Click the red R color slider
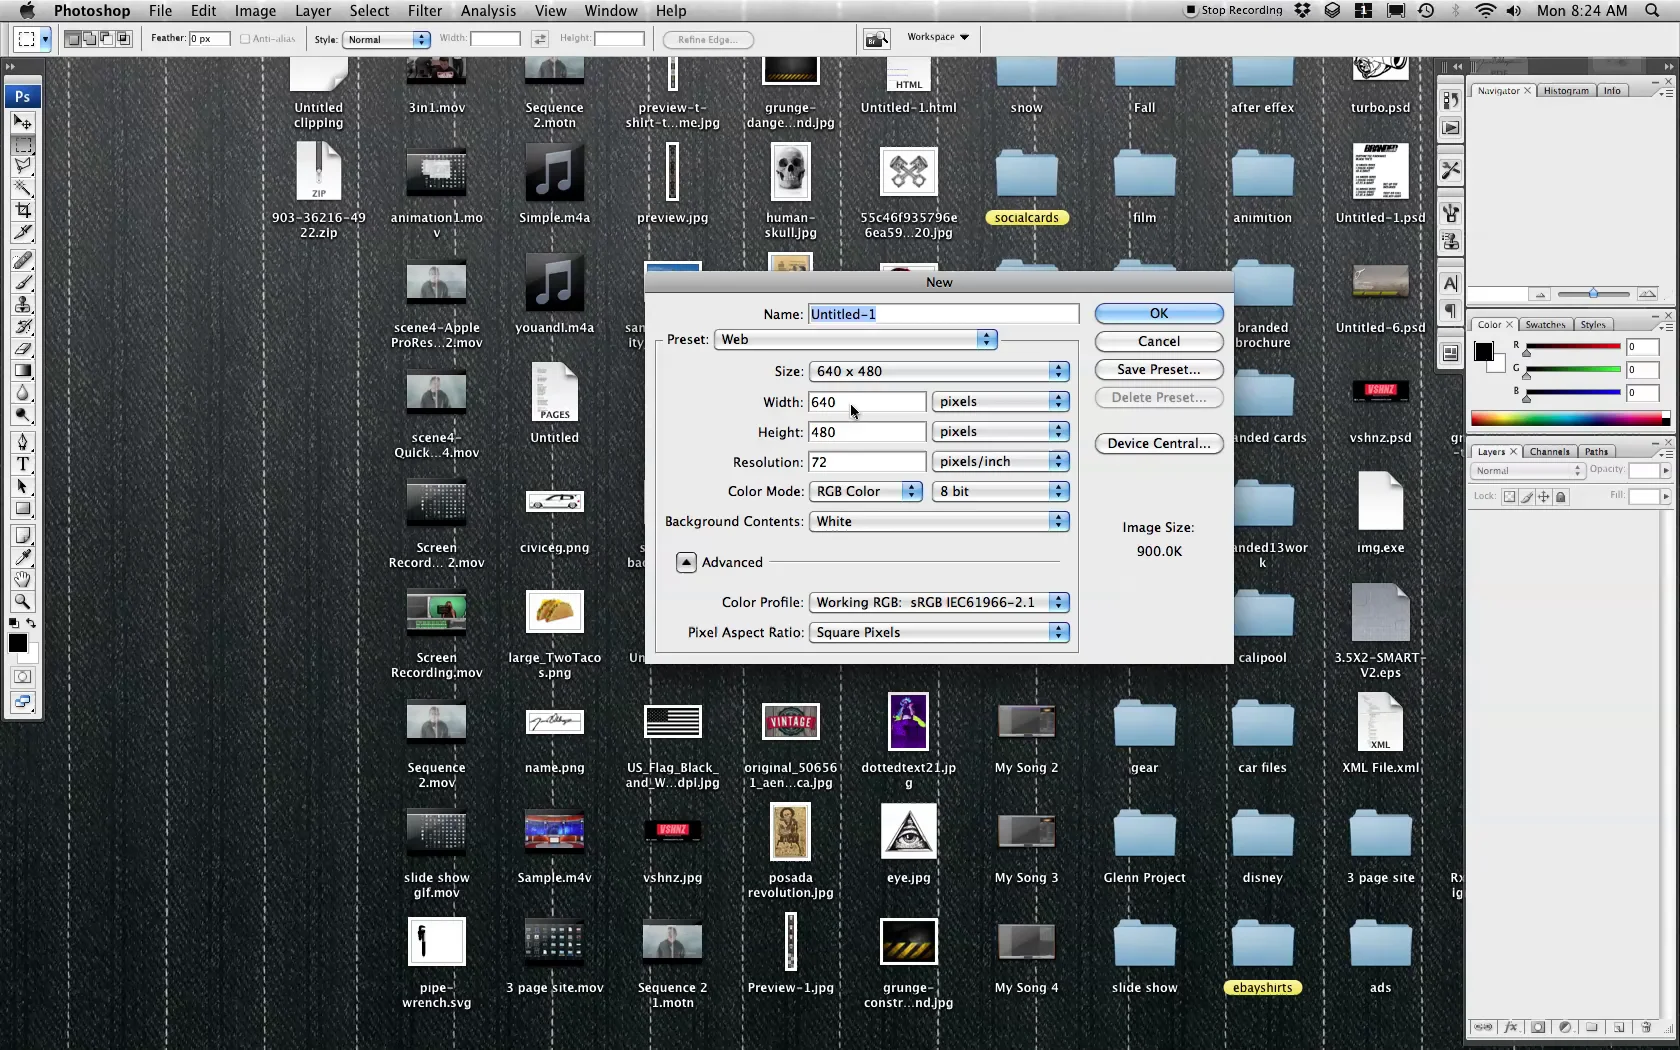The width and height of the screenshot is (1680, 1050). 1572,347
